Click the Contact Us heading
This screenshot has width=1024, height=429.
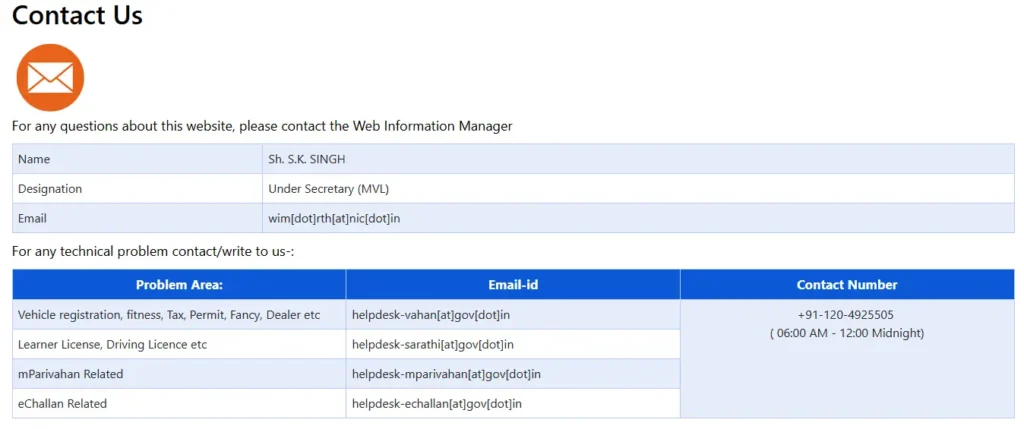pos(77,16)
